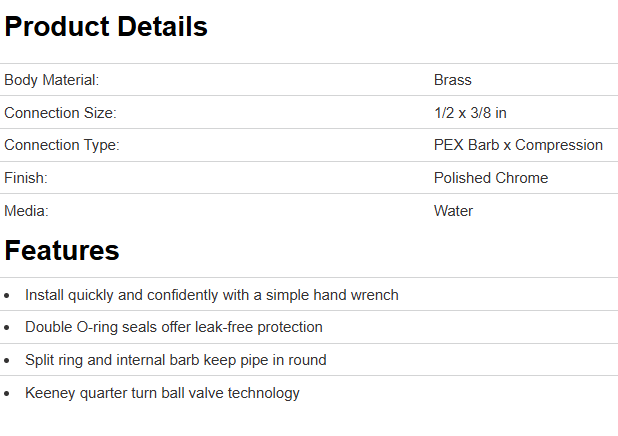Click the bullet beside Split ring feature
Image resolution: width=618 pixels, height=436 pixels.
pos(8,361)
